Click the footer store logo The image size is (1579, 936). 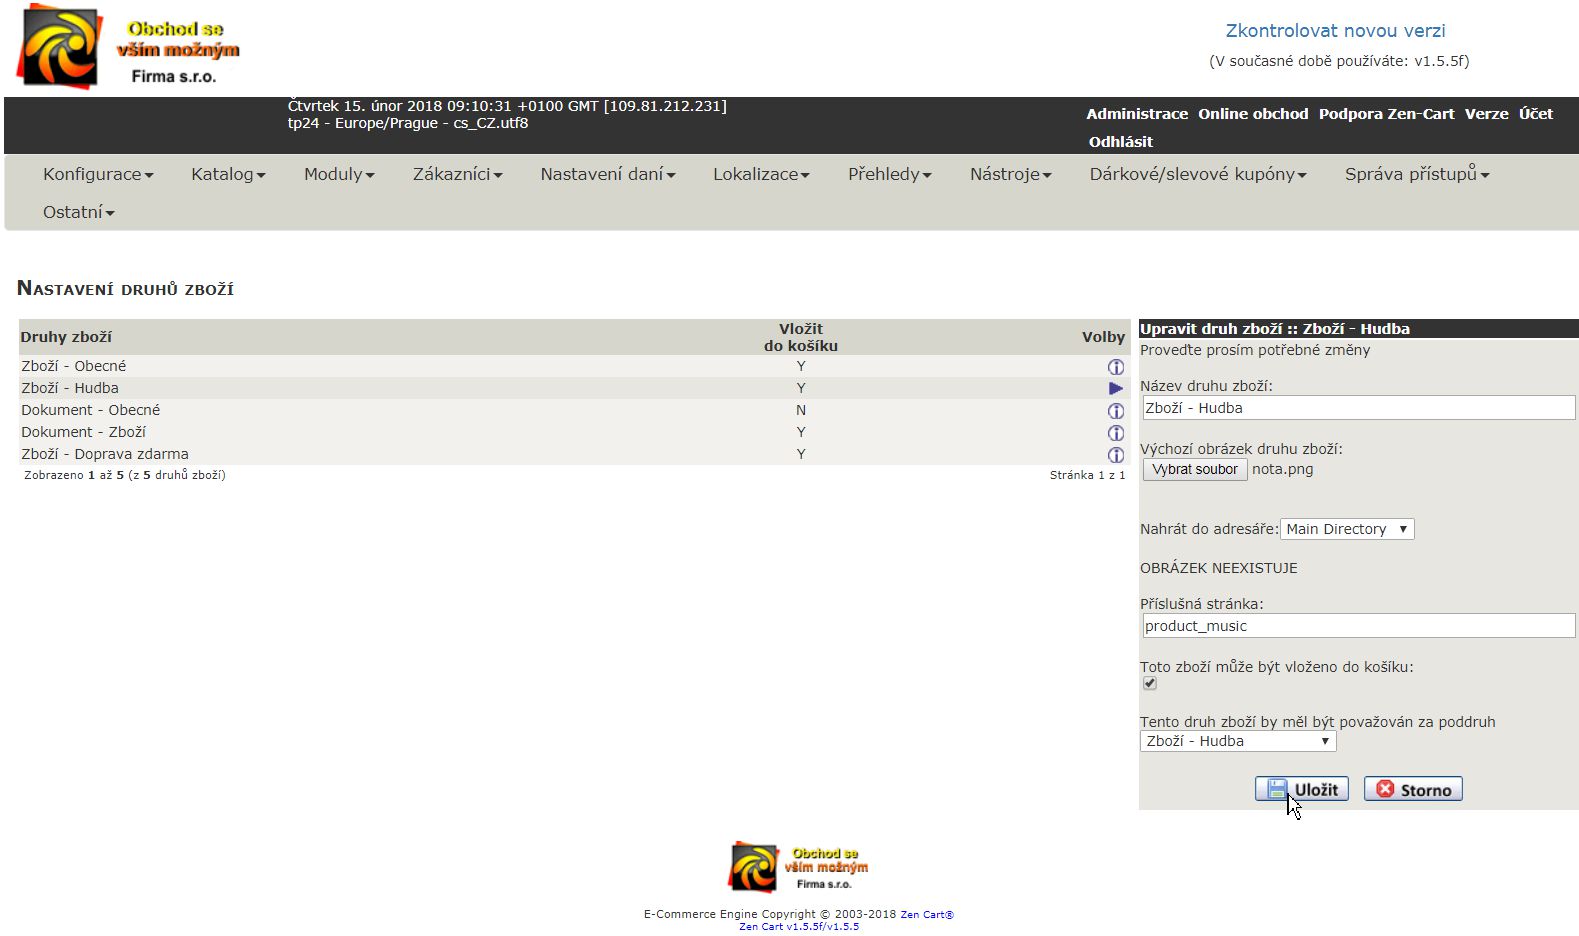point(798,867)
